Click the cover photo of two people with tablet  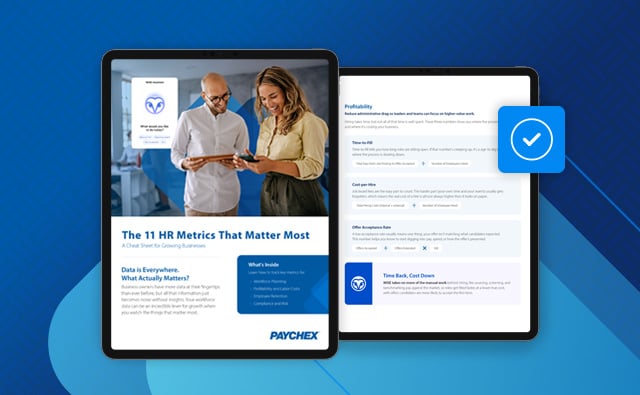[x=220, y=138]
